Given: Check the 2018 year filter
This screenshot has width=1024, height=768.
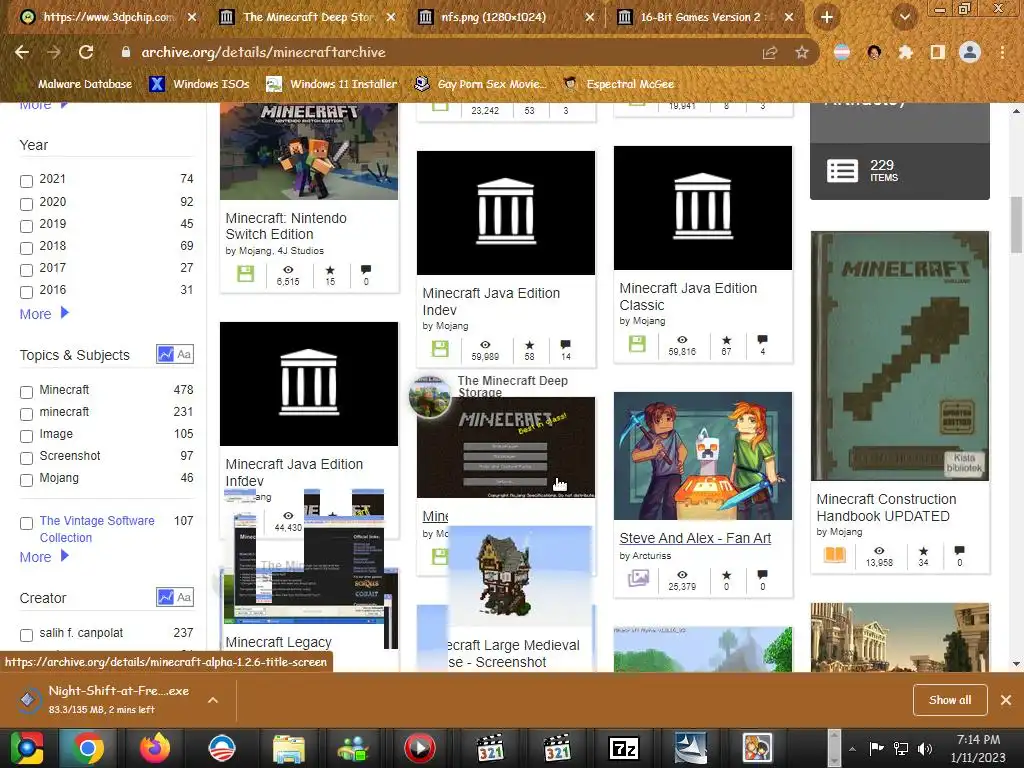Looking at the screenshot, I should click(26, 249).
